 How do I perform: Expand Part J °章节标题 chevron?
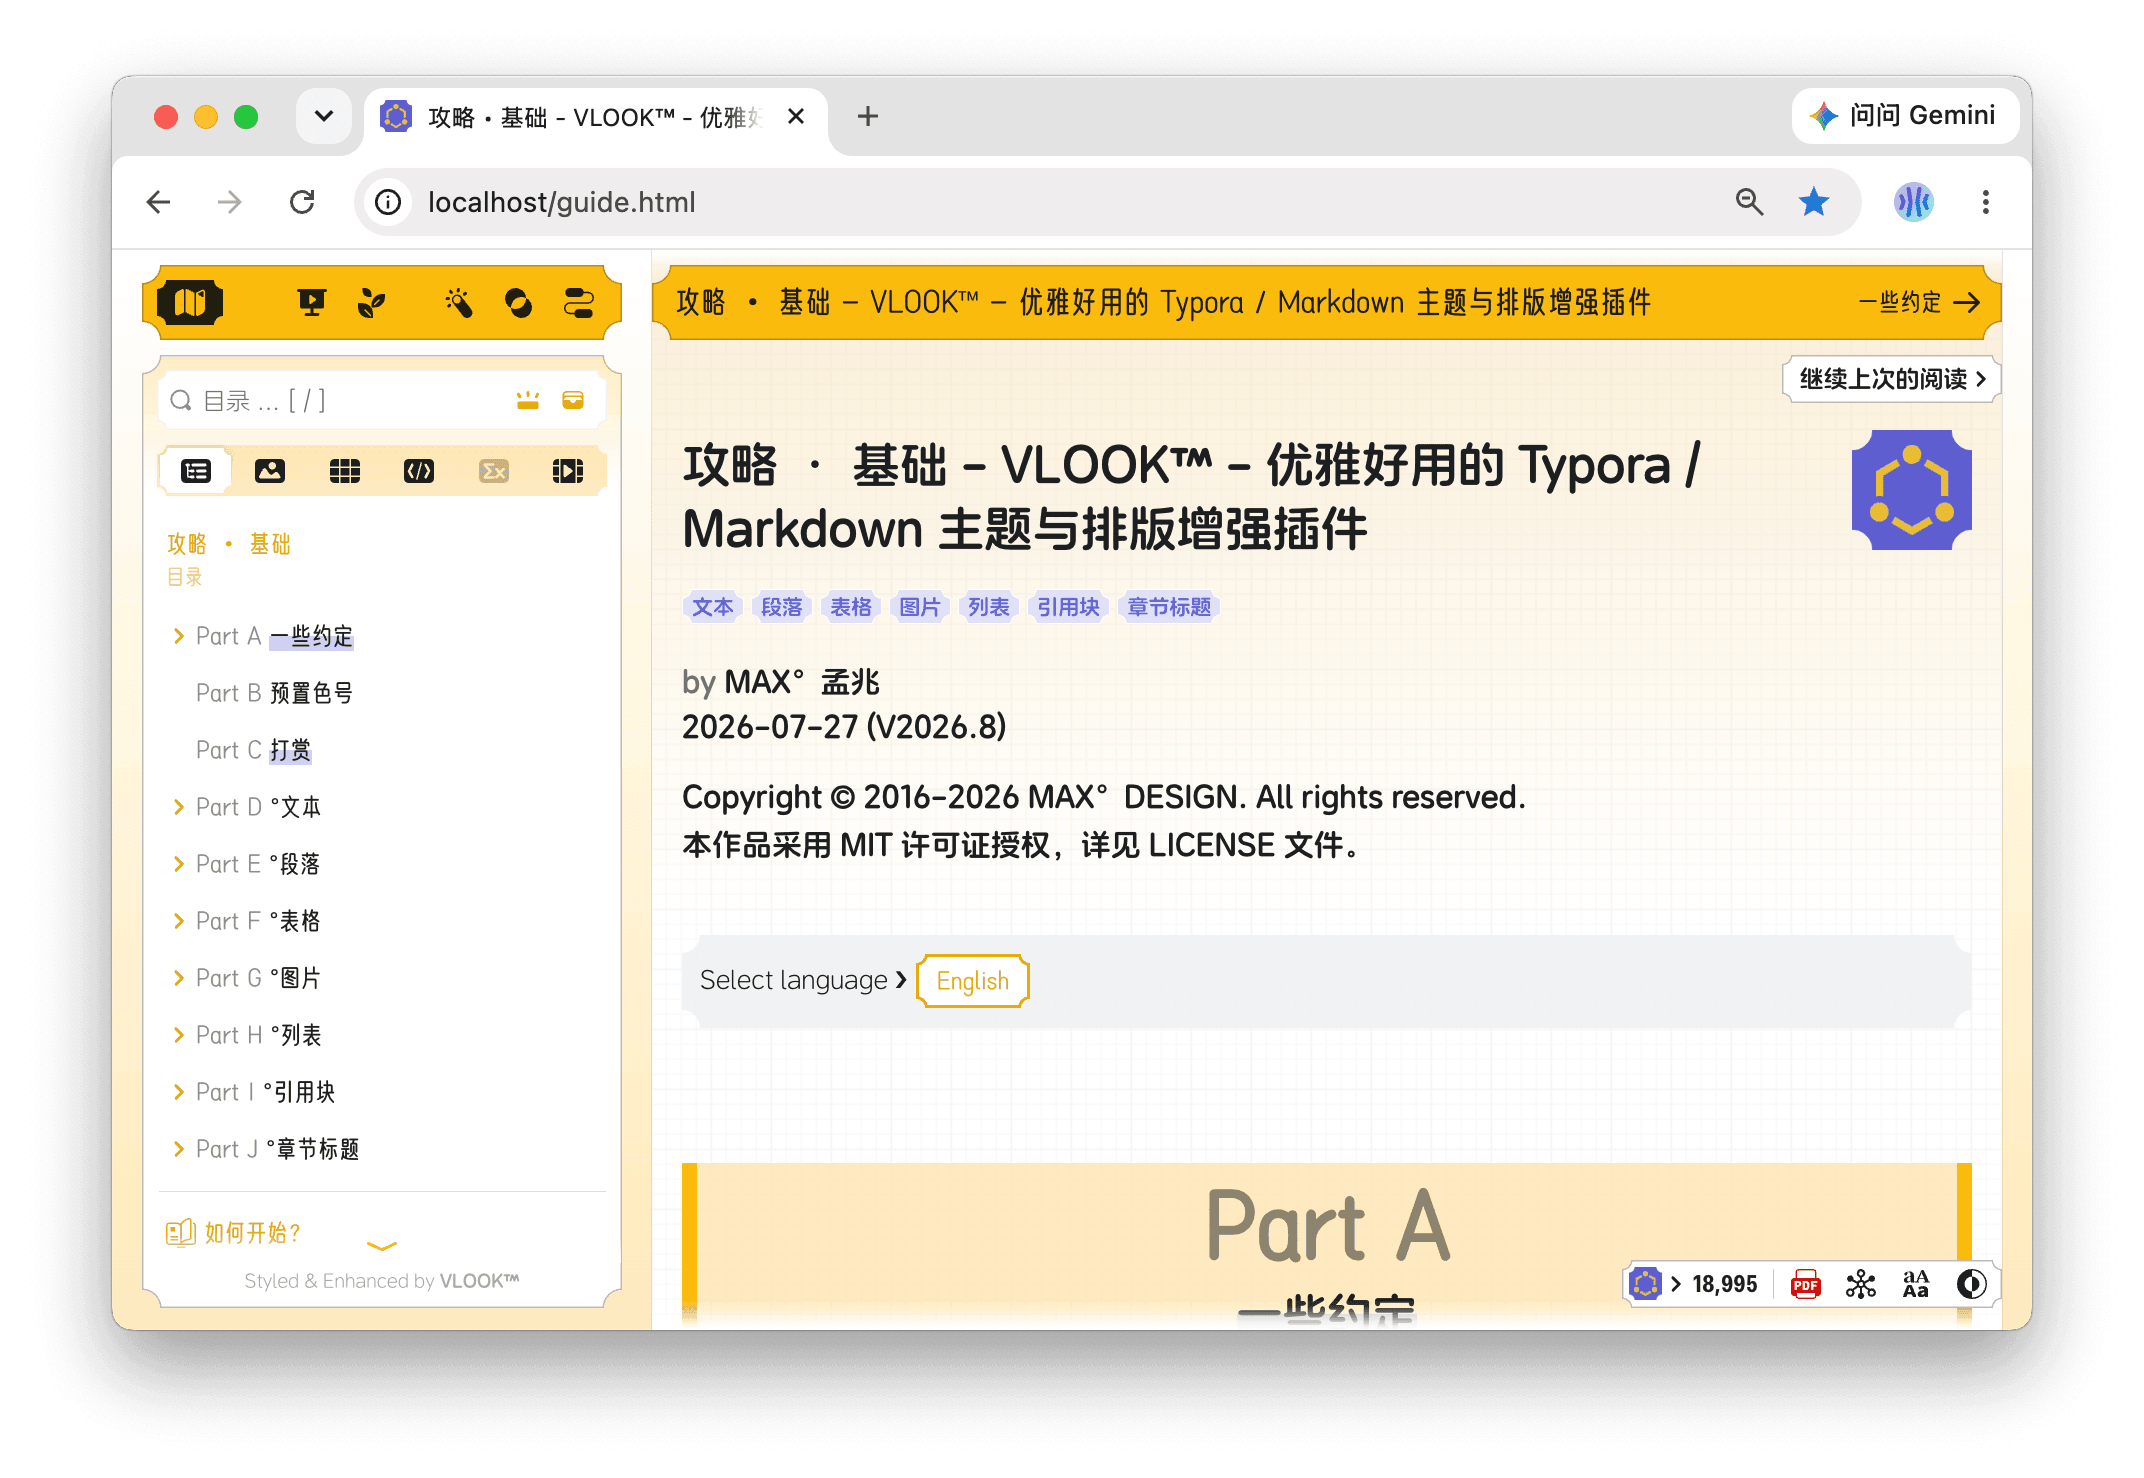point(179,1149)
